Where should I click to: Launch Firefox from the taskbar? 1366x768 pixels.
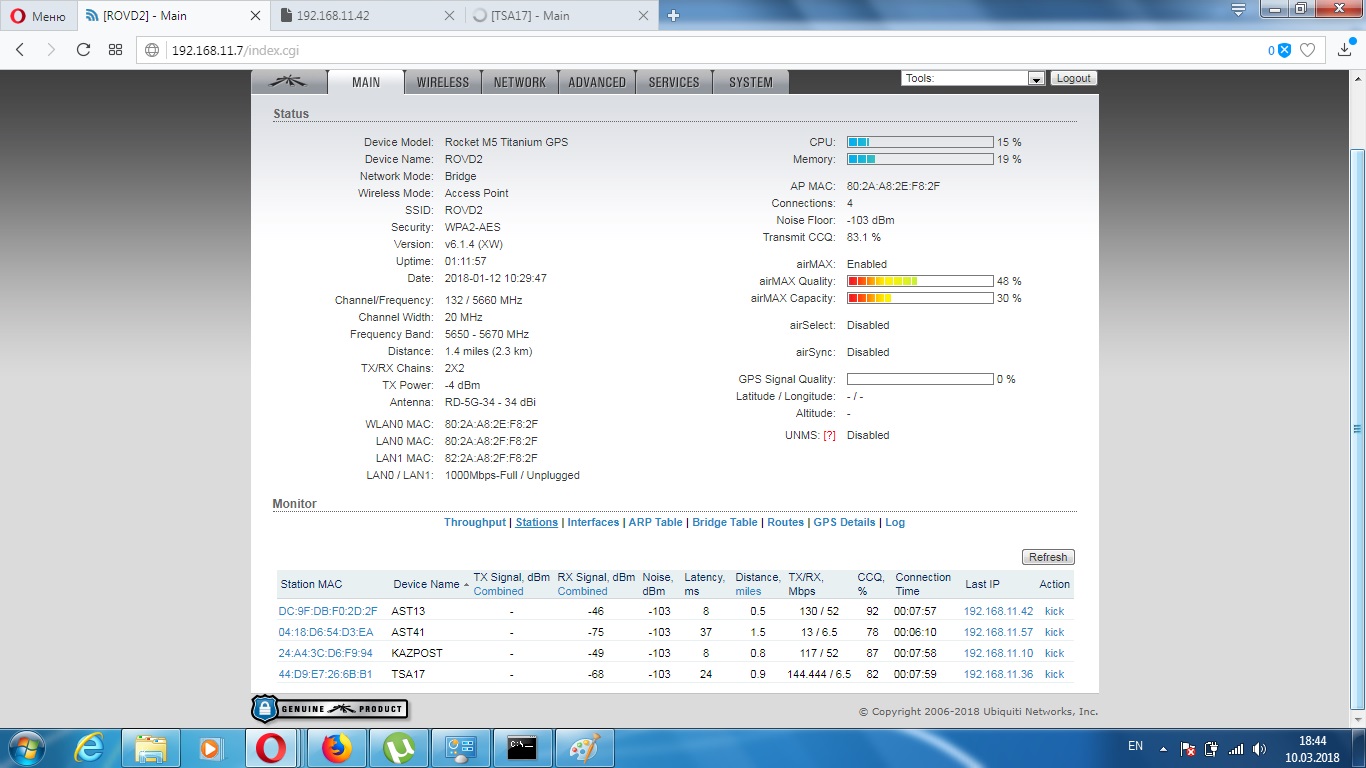(337, 747)
